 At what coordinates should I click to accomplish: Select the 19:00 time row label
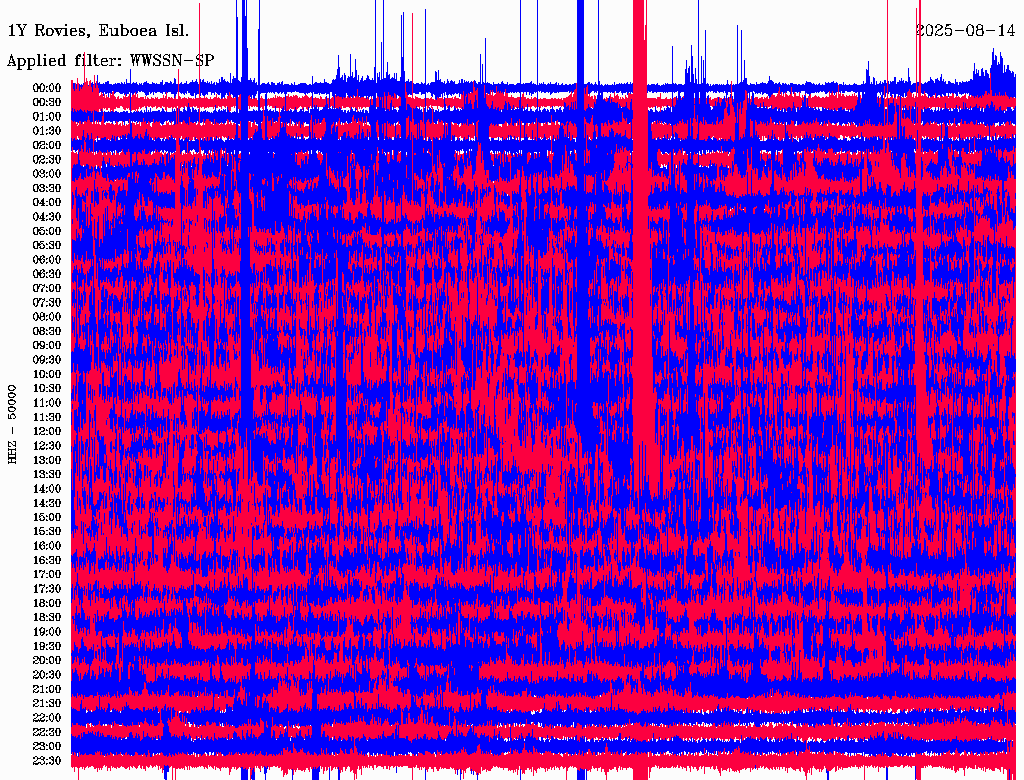click(x=47, y=632)
